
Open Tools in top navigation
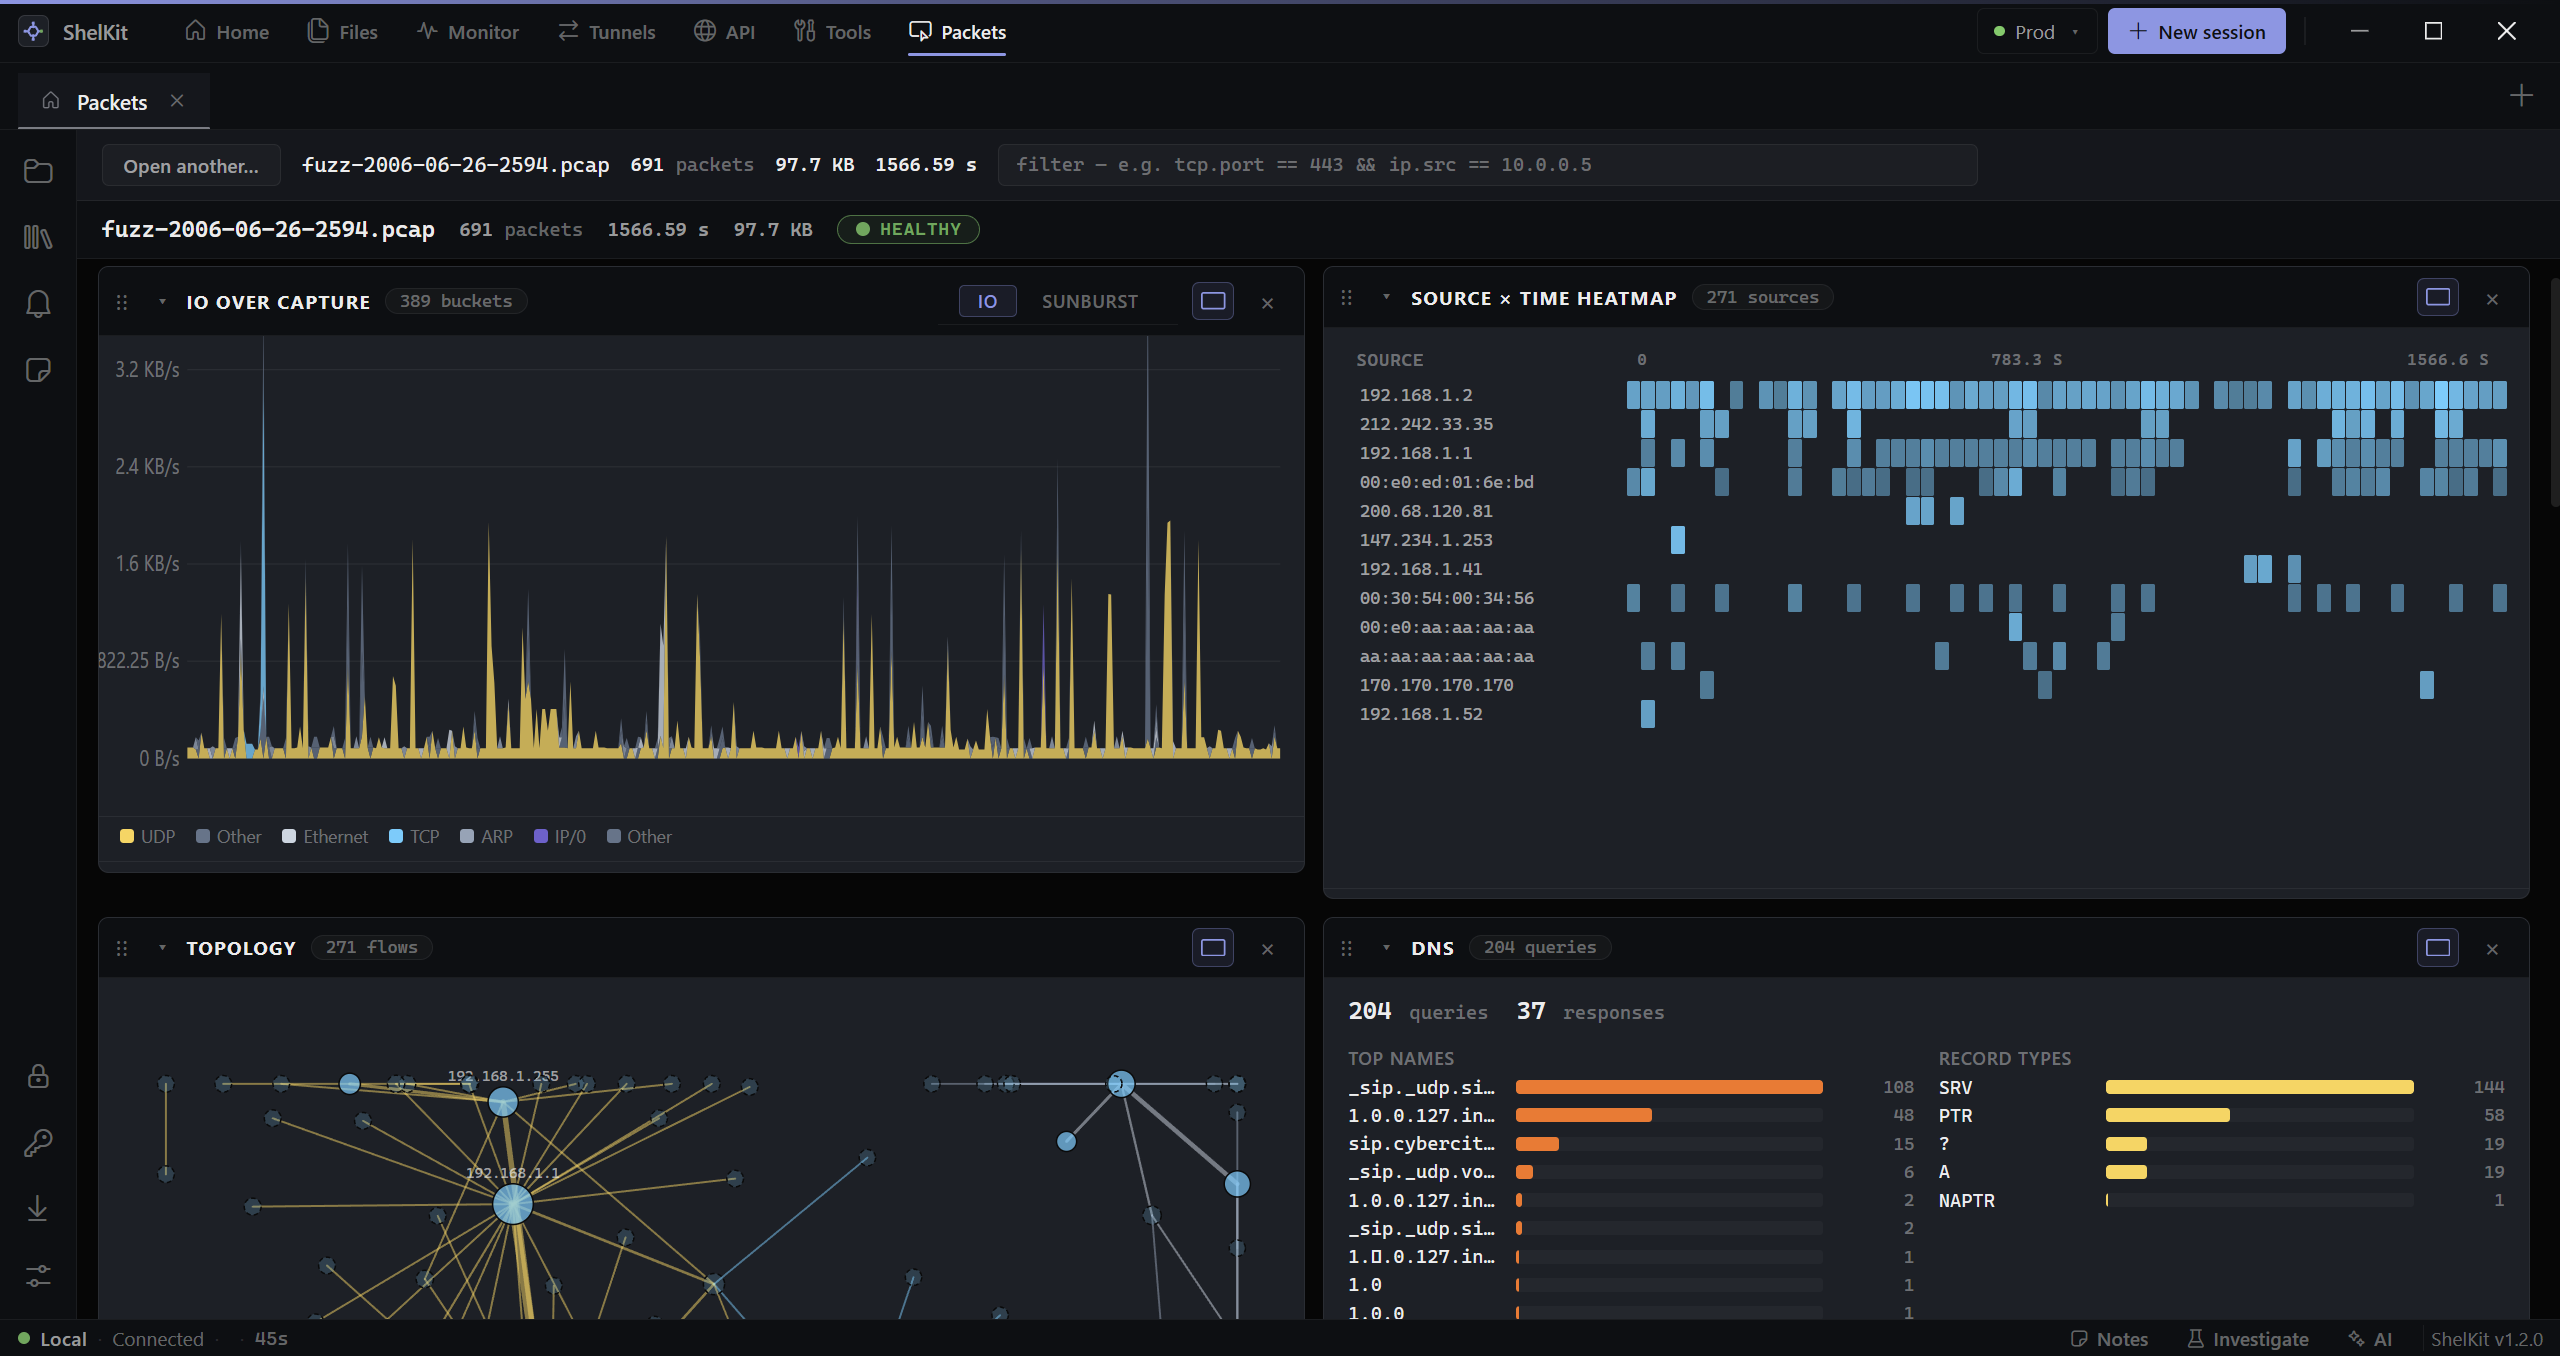click(x=833, y=31)
